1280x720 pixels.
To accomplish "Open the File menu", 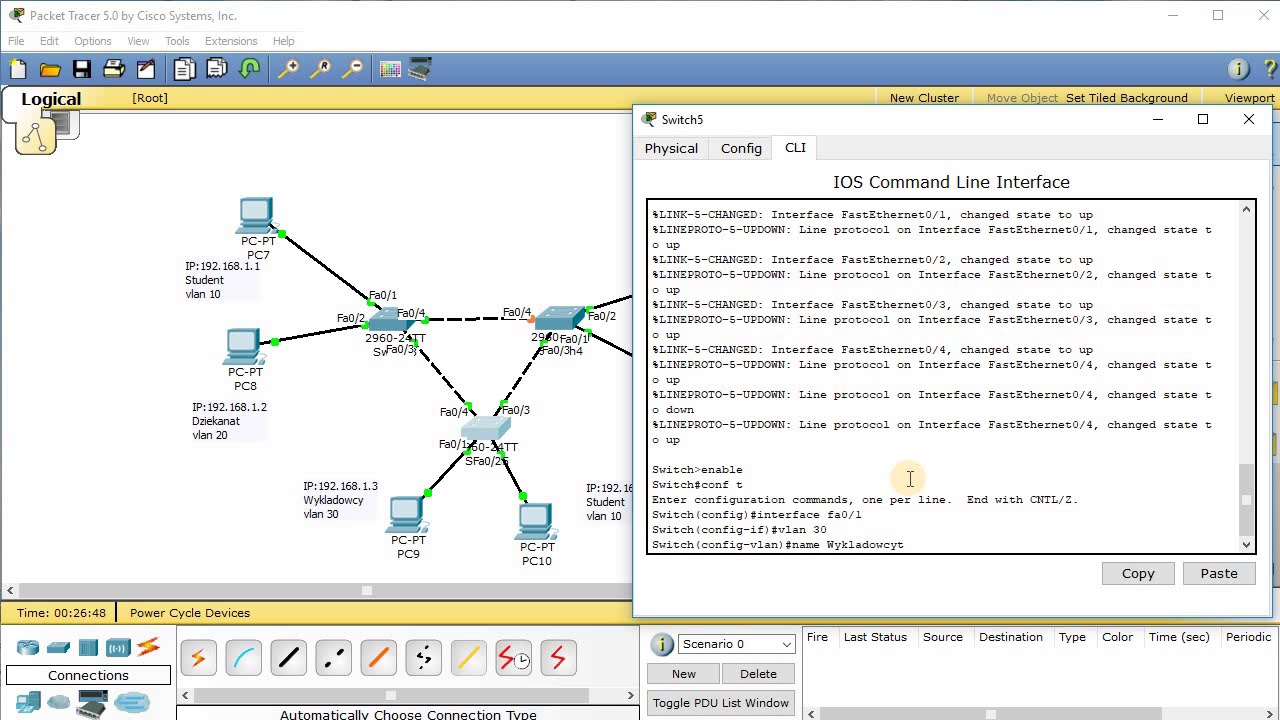I will (16, 41).
